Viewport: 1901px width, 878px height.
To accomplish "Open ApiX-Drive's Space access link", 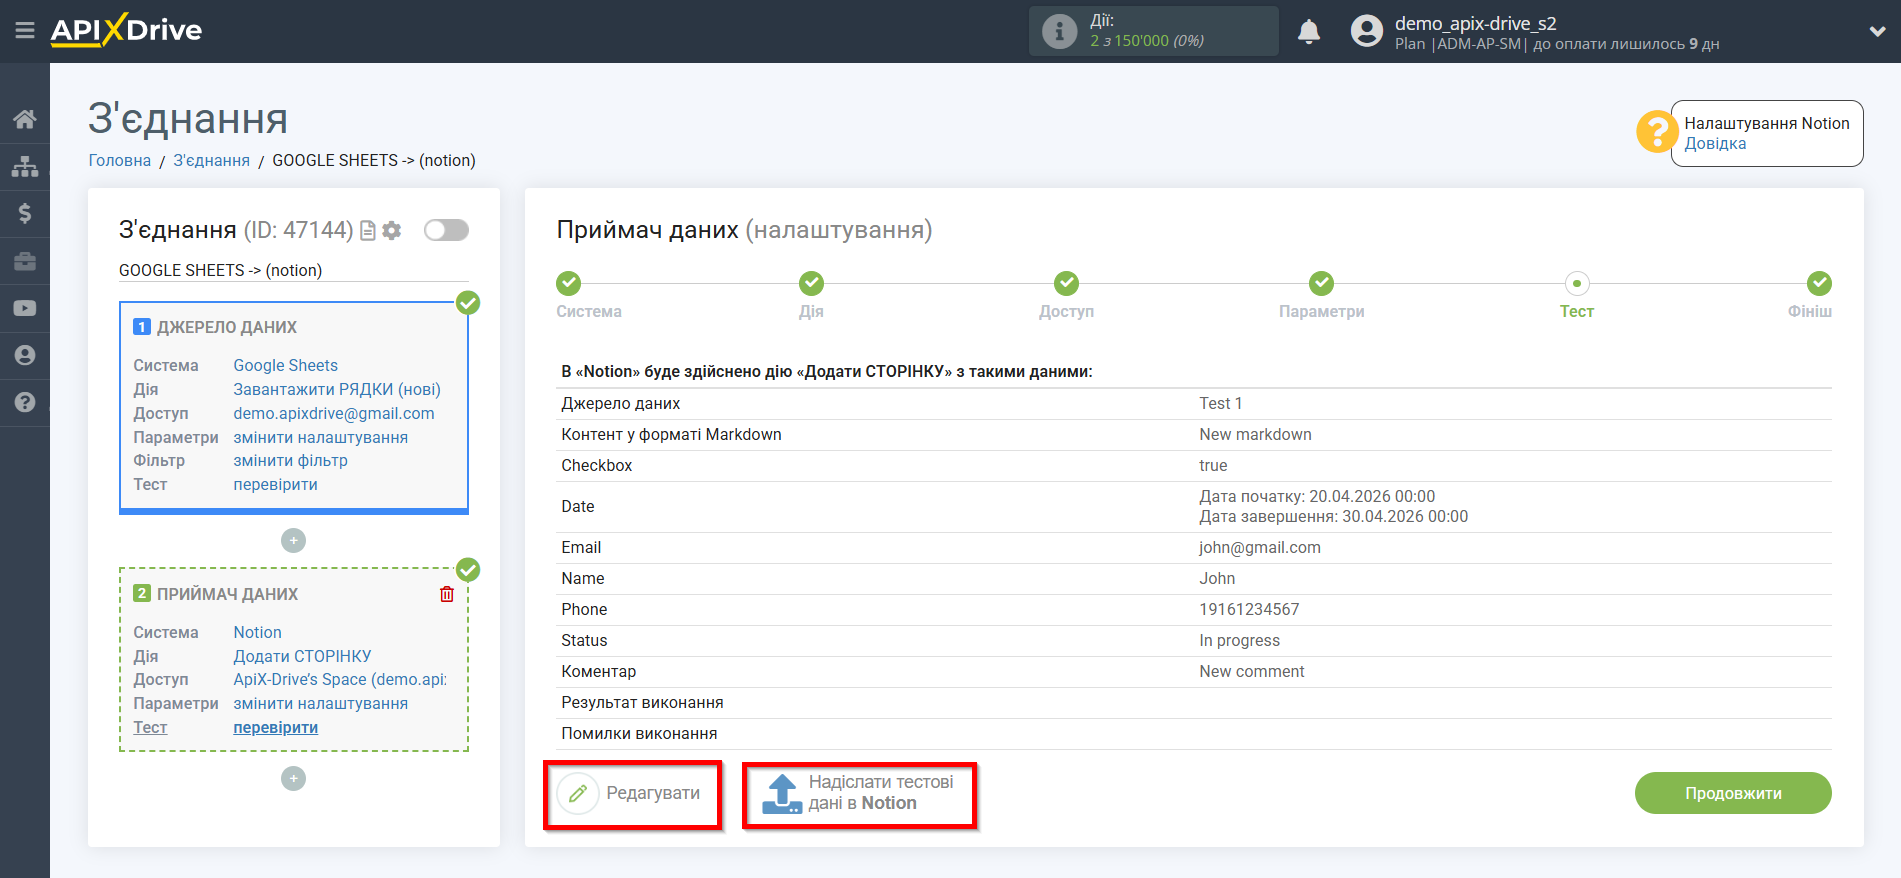I will tap(340, 680).
